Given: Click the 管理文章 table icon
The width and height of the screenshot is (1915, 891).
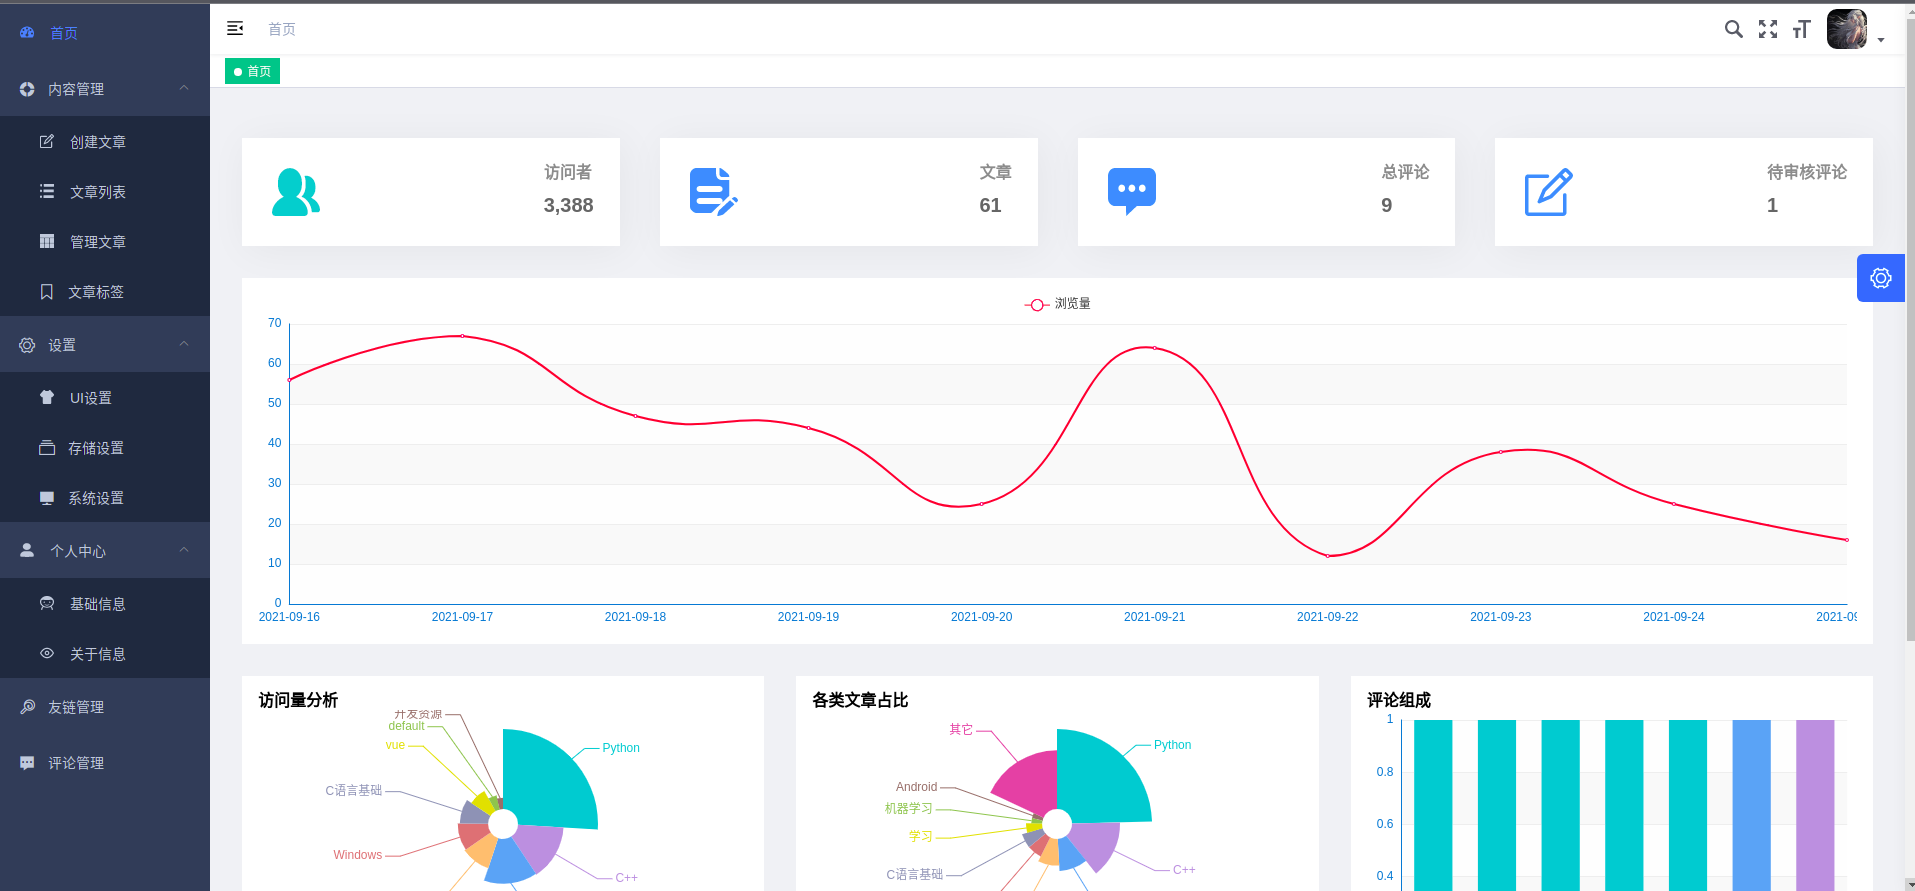Looking at the screenshot, I should [x=47, y=241].
